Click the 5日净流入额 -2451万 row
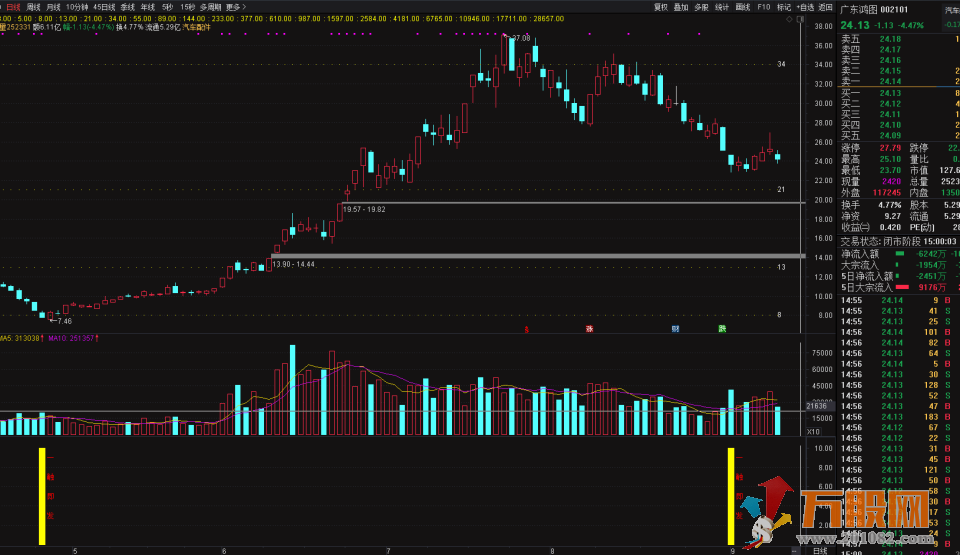The width and height of the screenshot is (960, 555). pyautogui.click(x=899, y=276)
